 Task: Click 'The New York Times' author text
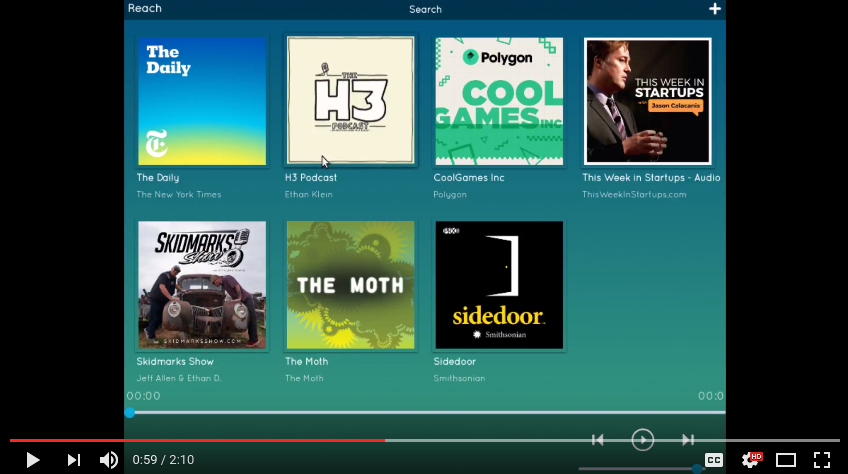click(x=178, y=194)
